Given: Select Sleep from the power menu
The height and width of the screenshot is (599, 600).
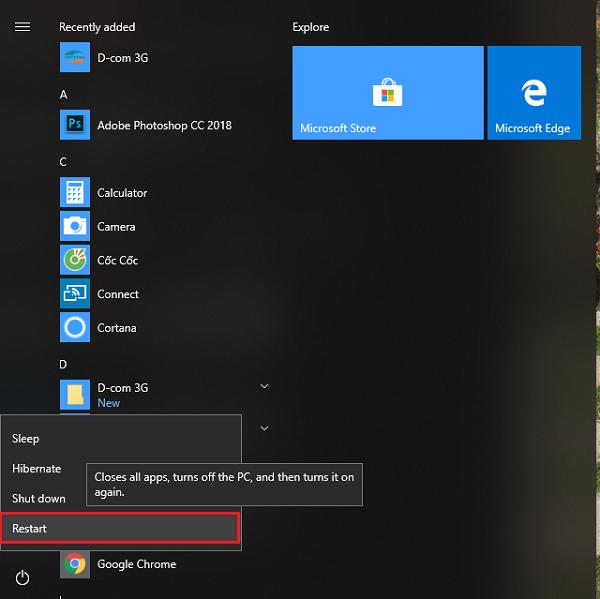Looking at the screenshot, I should (x=25, y=438).
